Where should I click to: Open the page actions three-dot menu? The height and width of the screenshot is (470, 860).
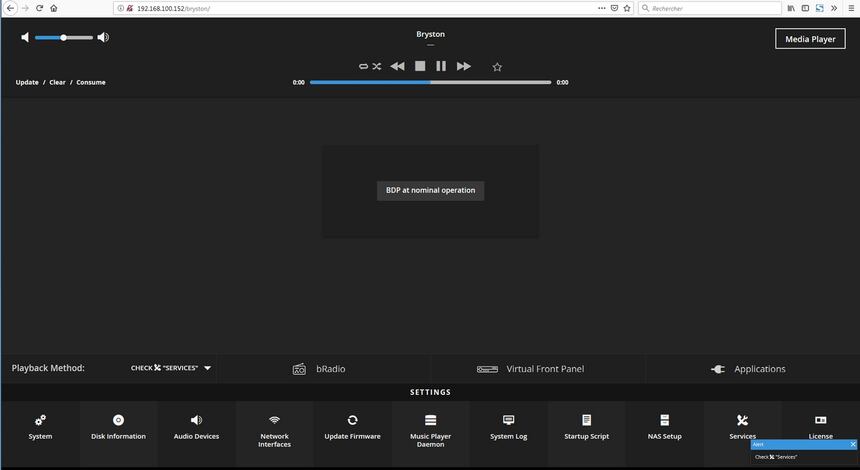(x=602, y=8)
